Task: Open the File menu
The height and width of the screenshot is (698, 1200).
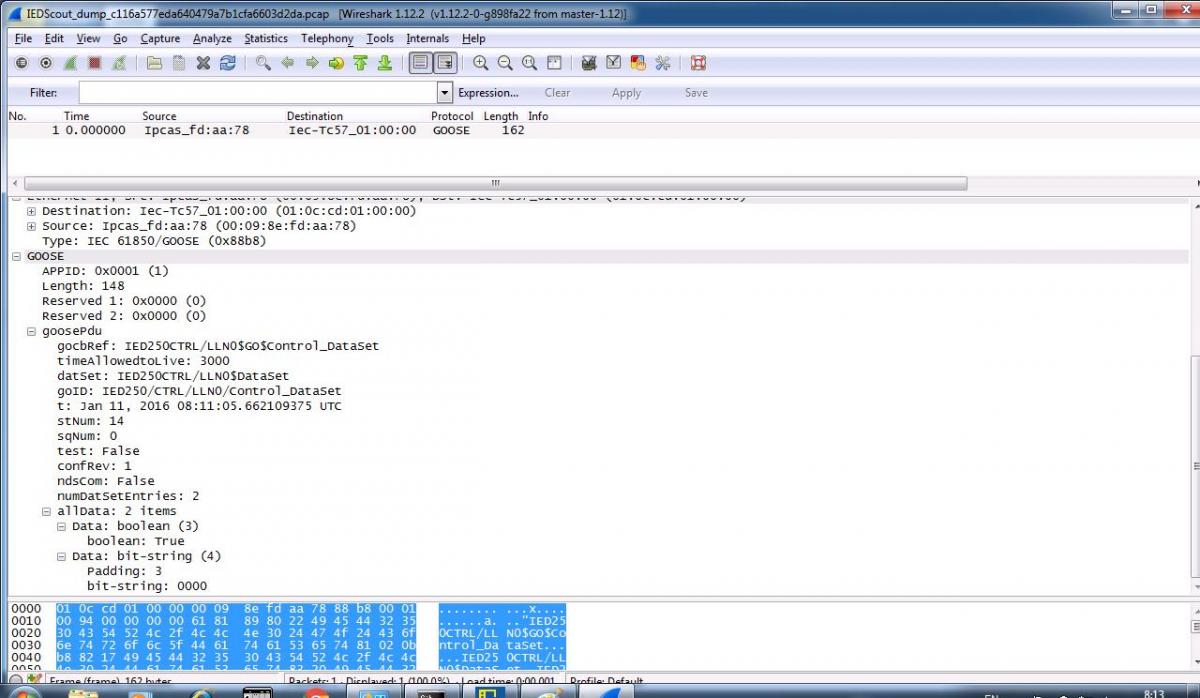Action: pyautogui.click(x=23, y=38)
